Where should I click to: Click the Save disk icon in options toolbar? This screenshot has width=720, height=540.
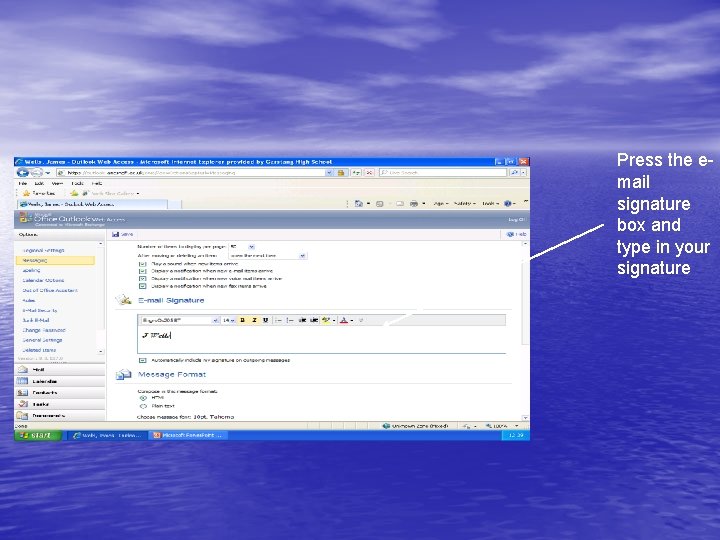[x=116, y=234]
